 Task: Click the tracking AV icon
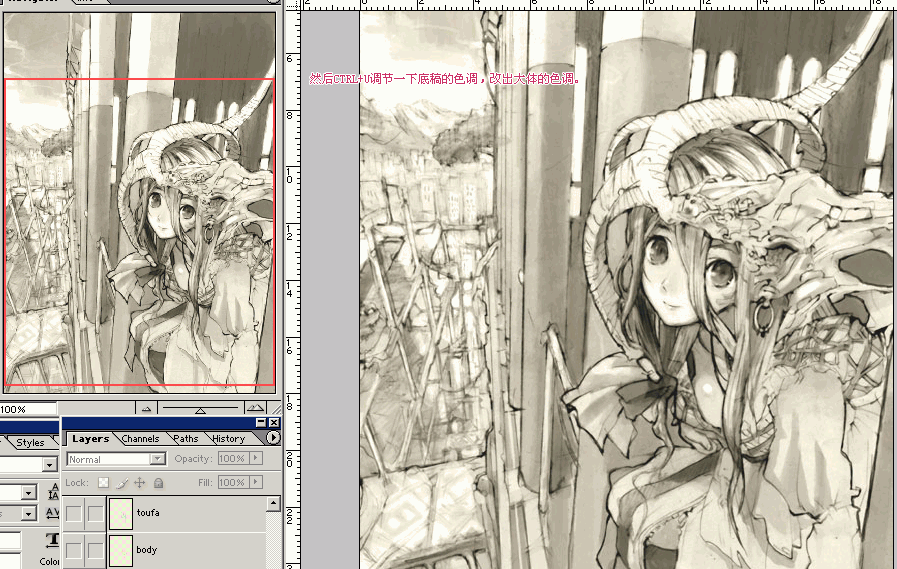pos(53,513)
